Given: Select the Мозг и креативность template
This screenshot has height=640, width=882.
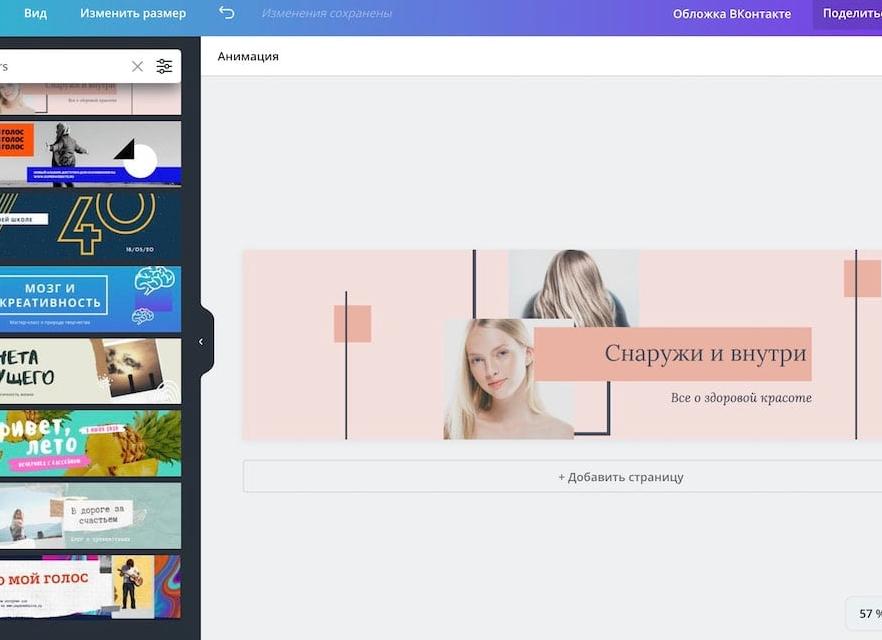Looking at the screenshot, I should pyautogui.click(x=90, y=298).
